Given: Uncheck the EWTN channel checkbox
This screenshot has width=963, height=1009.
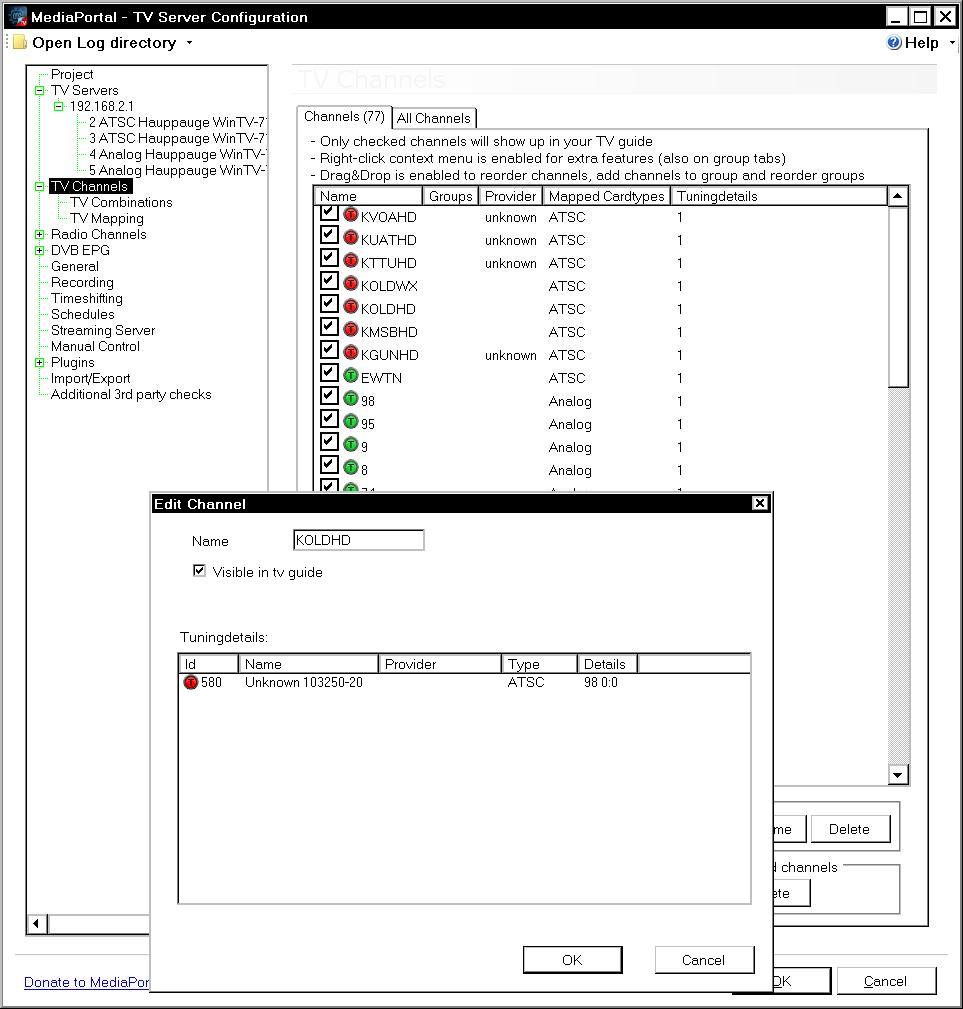Looking at the screenshot, I should click(x=329, y=373).
